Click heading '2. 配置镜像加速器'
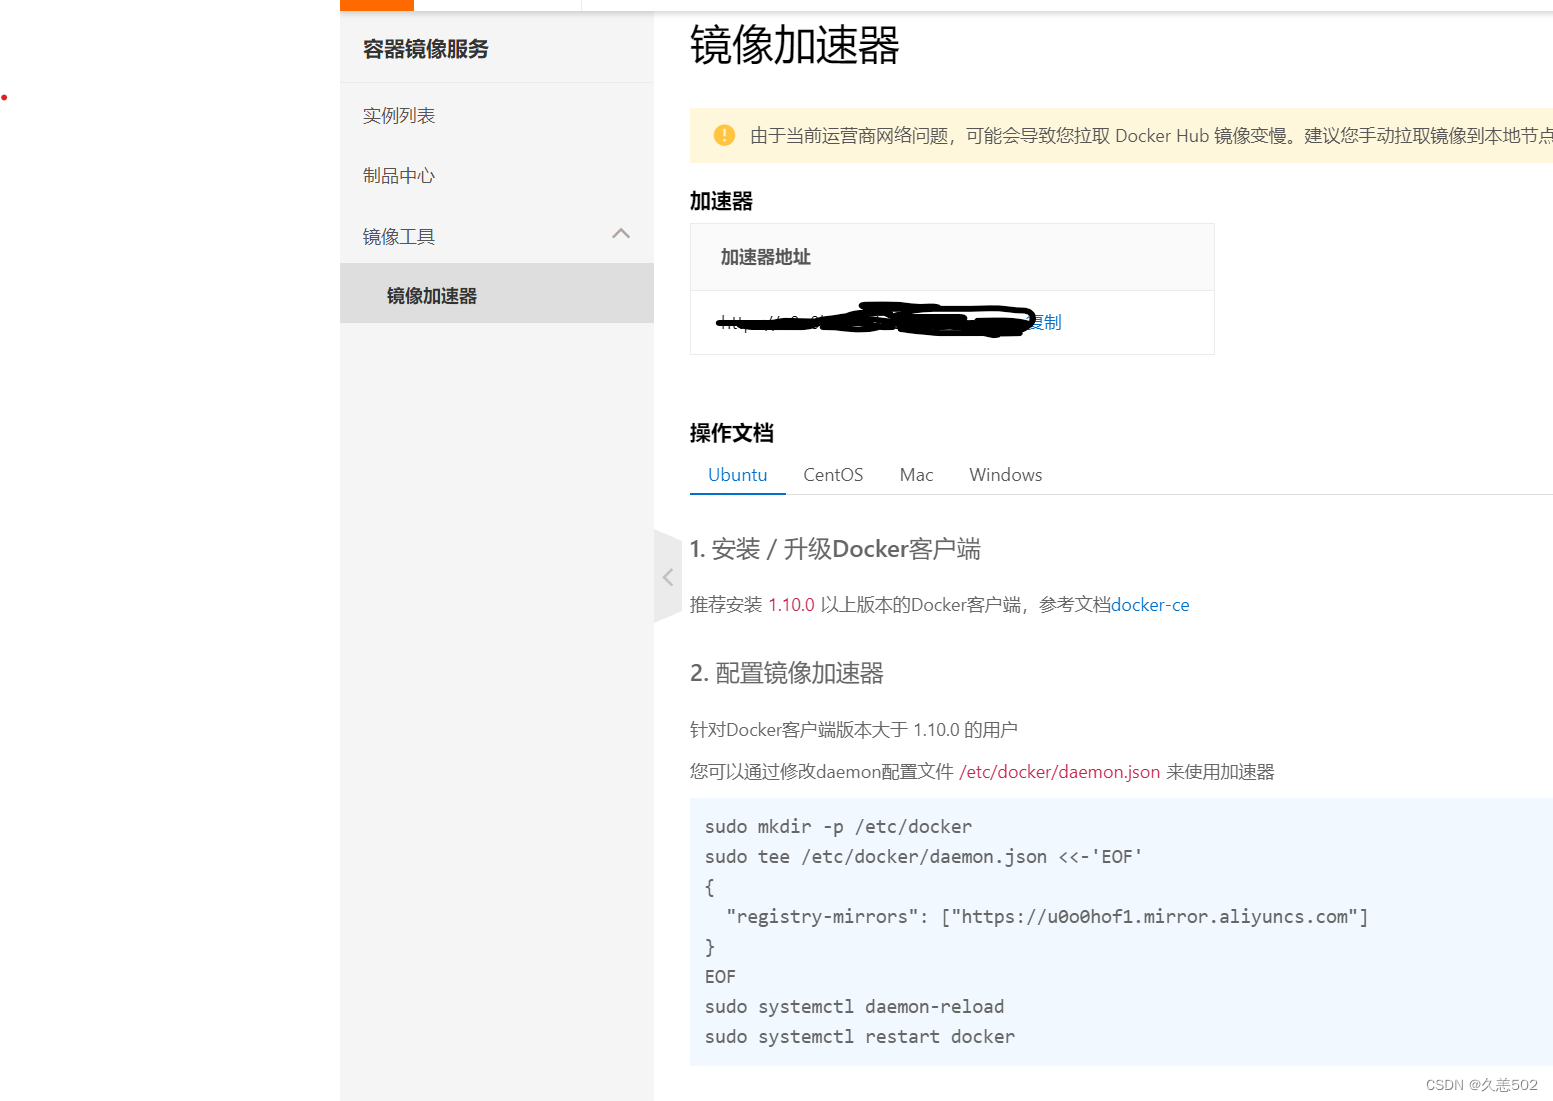The width and height of the screenshot is (1553, 1101). tap(787, 673)
